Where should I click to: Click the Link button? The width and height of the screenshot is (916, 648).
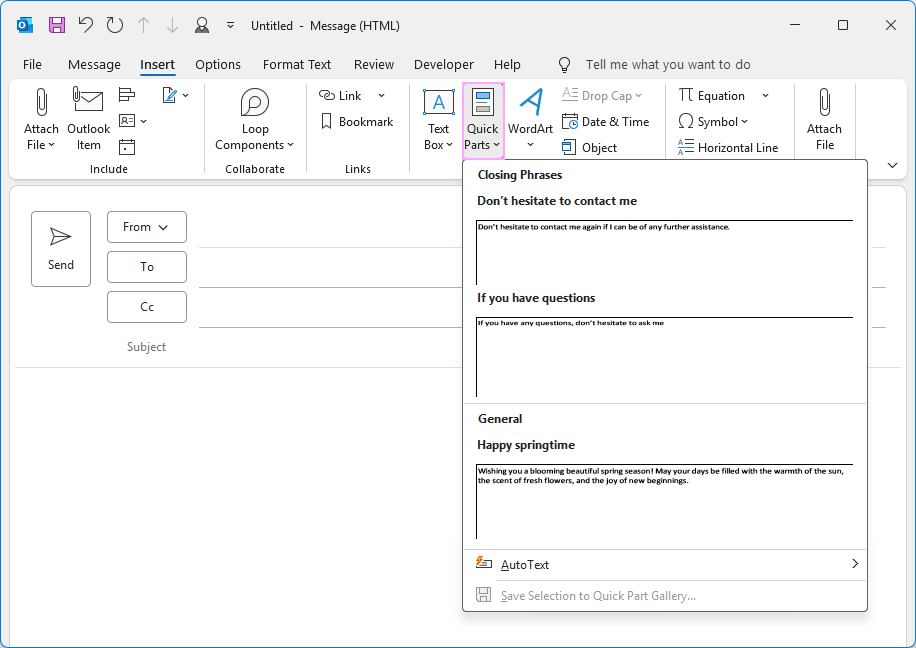point(341,95)
